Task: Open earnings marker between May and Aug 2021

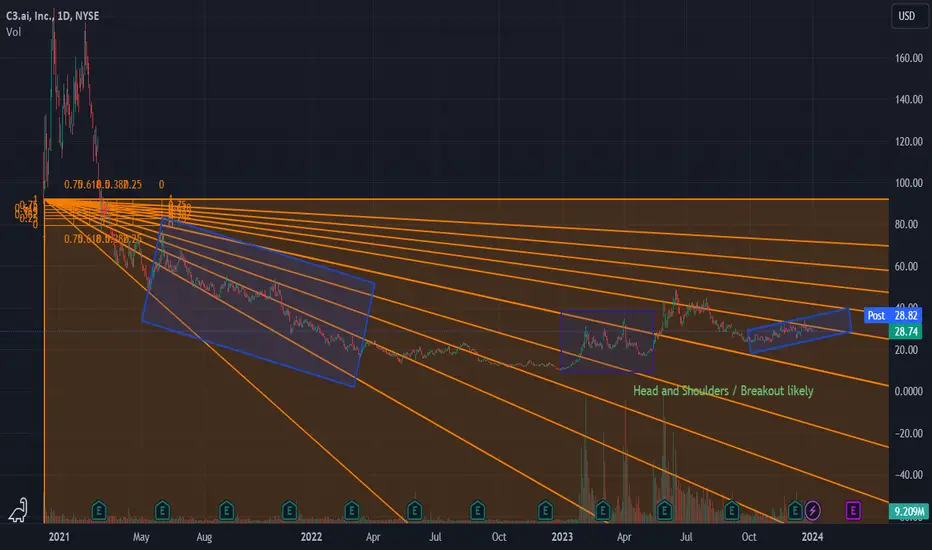Action: (162, 510)
